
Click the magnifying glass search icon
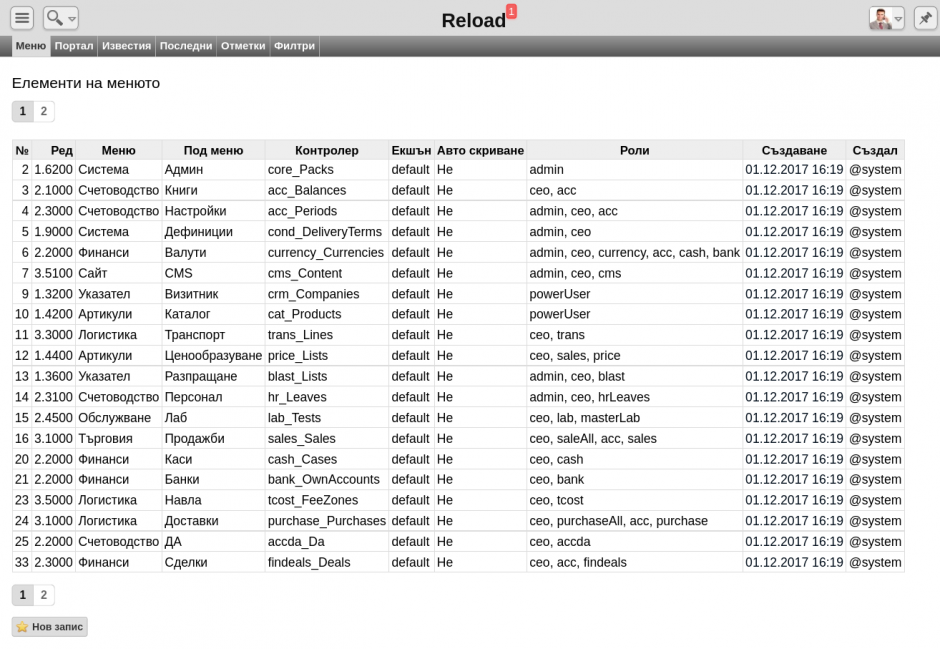[x=54, y=18]
